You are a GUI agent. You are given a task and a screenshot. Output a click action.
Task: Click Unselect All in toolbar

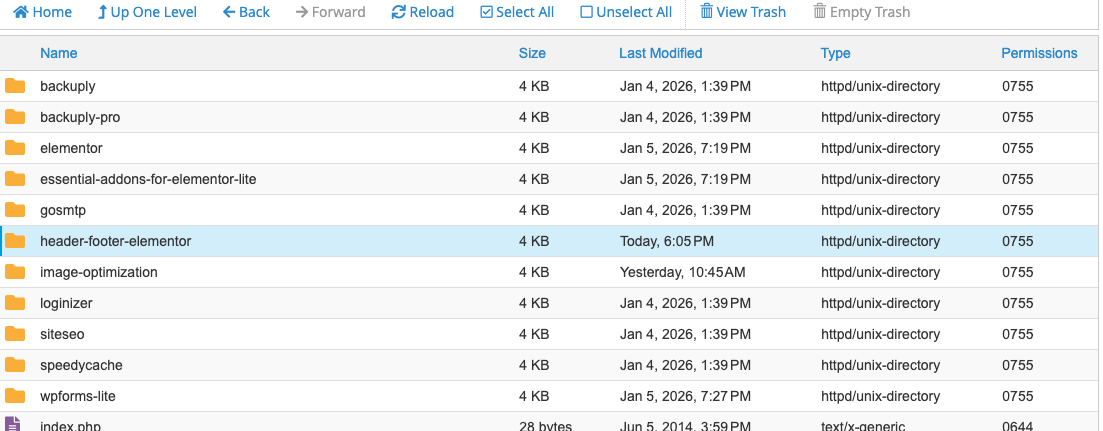point(626,12)
